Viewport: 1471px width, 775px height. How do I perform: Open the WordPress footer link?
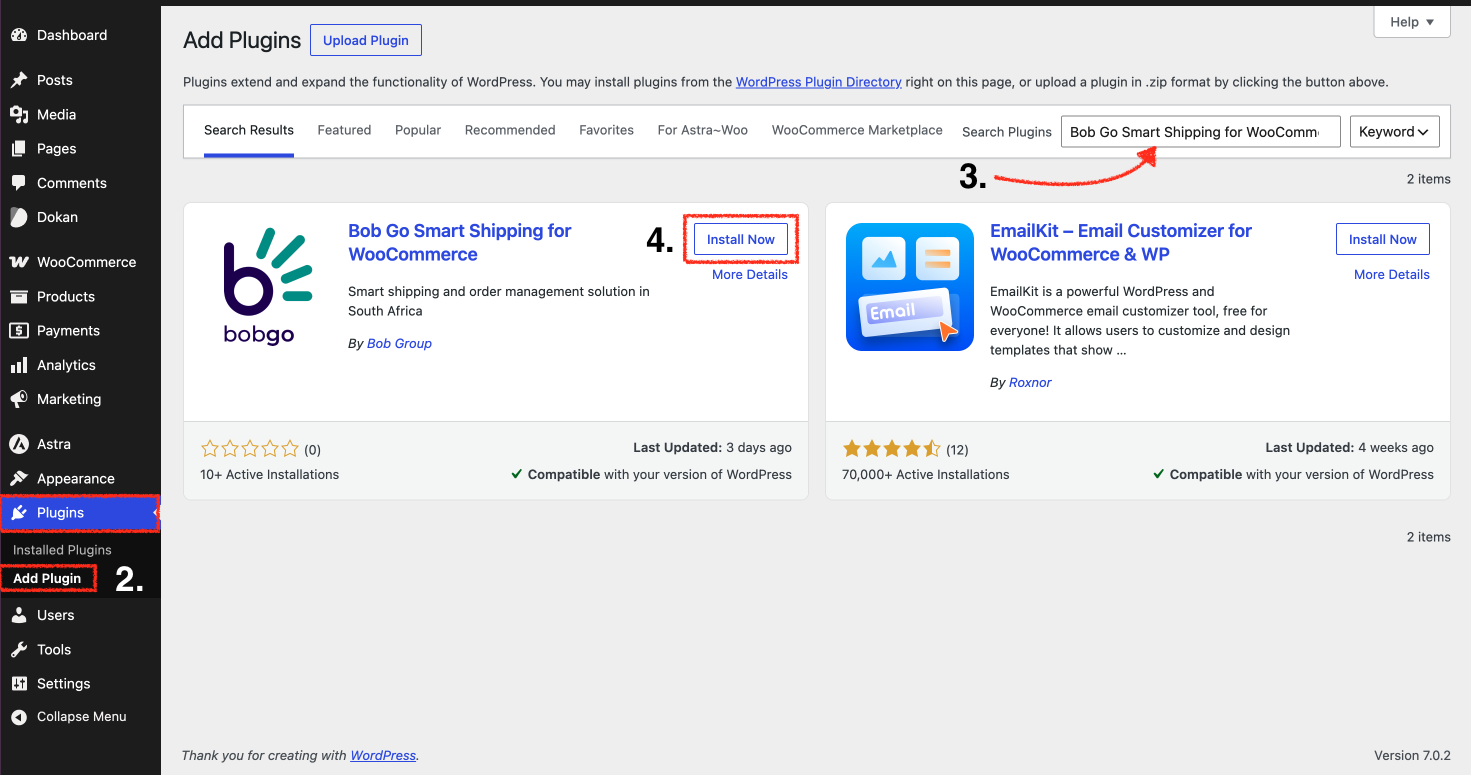click(383, 756)
